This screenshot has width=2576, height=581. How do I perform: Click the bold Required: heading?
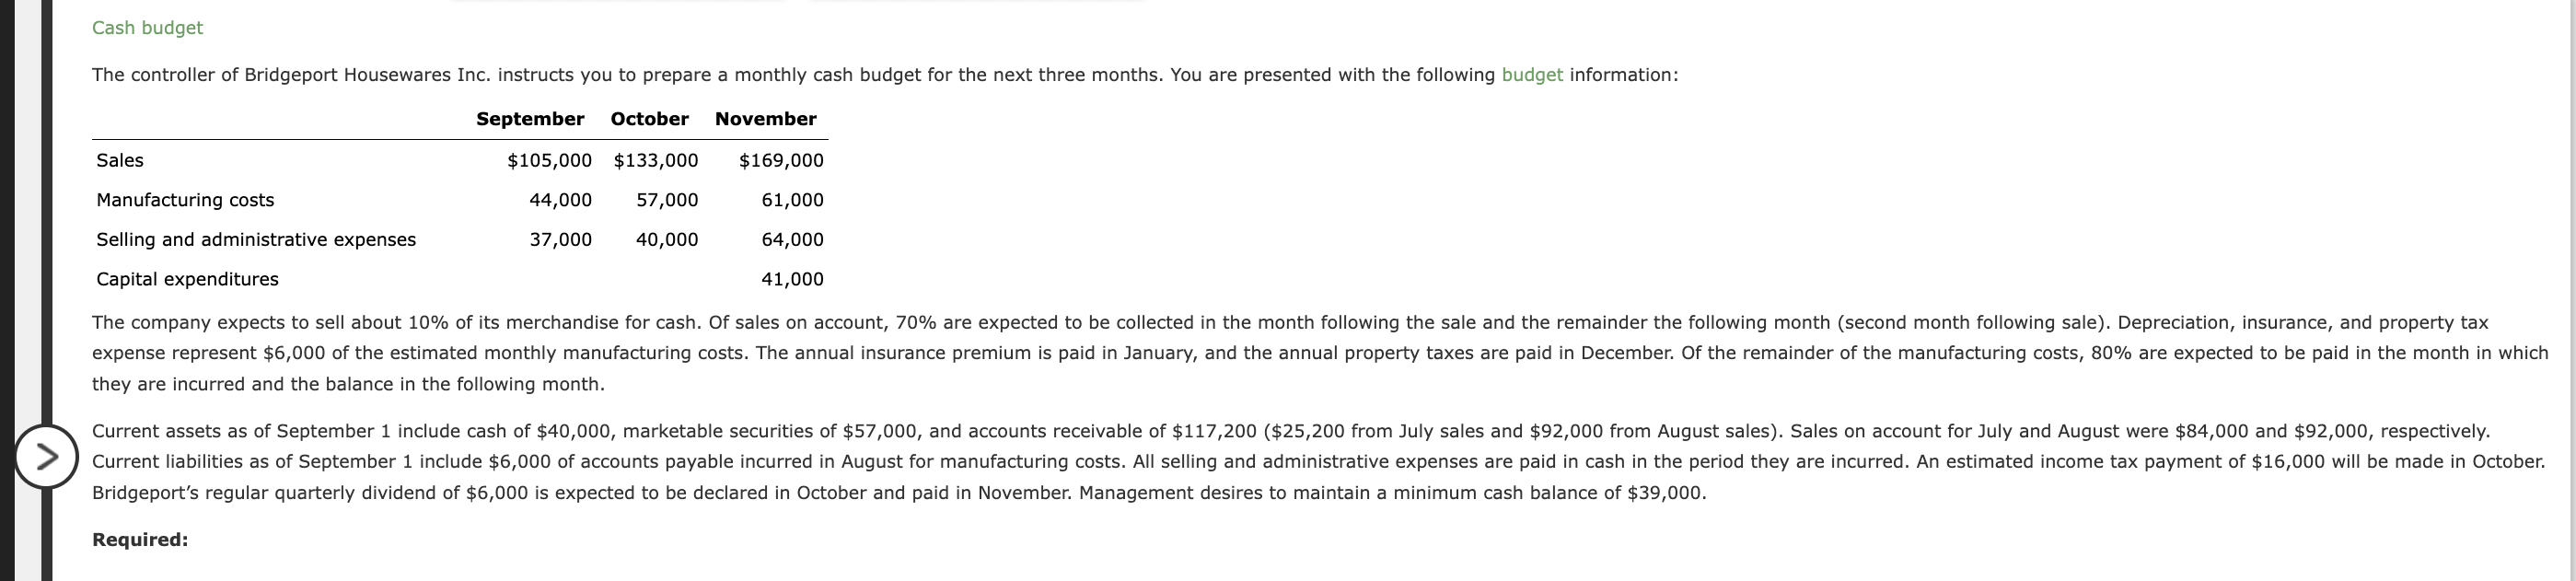click(x=140, y=540)
